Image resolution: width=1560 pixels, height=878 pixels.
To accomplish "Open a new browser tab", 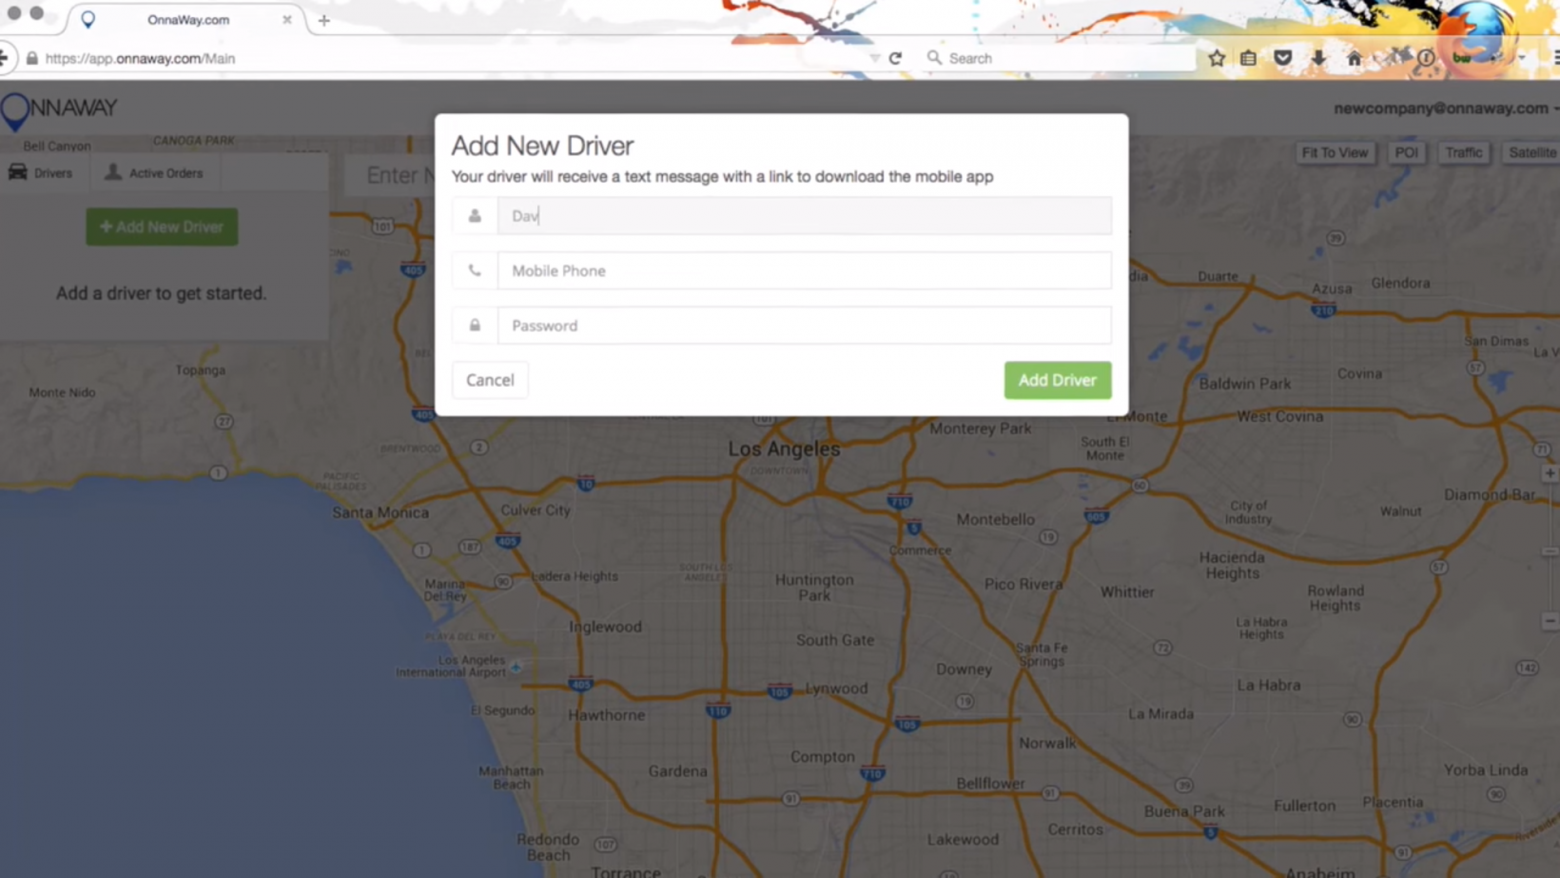I will click(x=324, y=20).
